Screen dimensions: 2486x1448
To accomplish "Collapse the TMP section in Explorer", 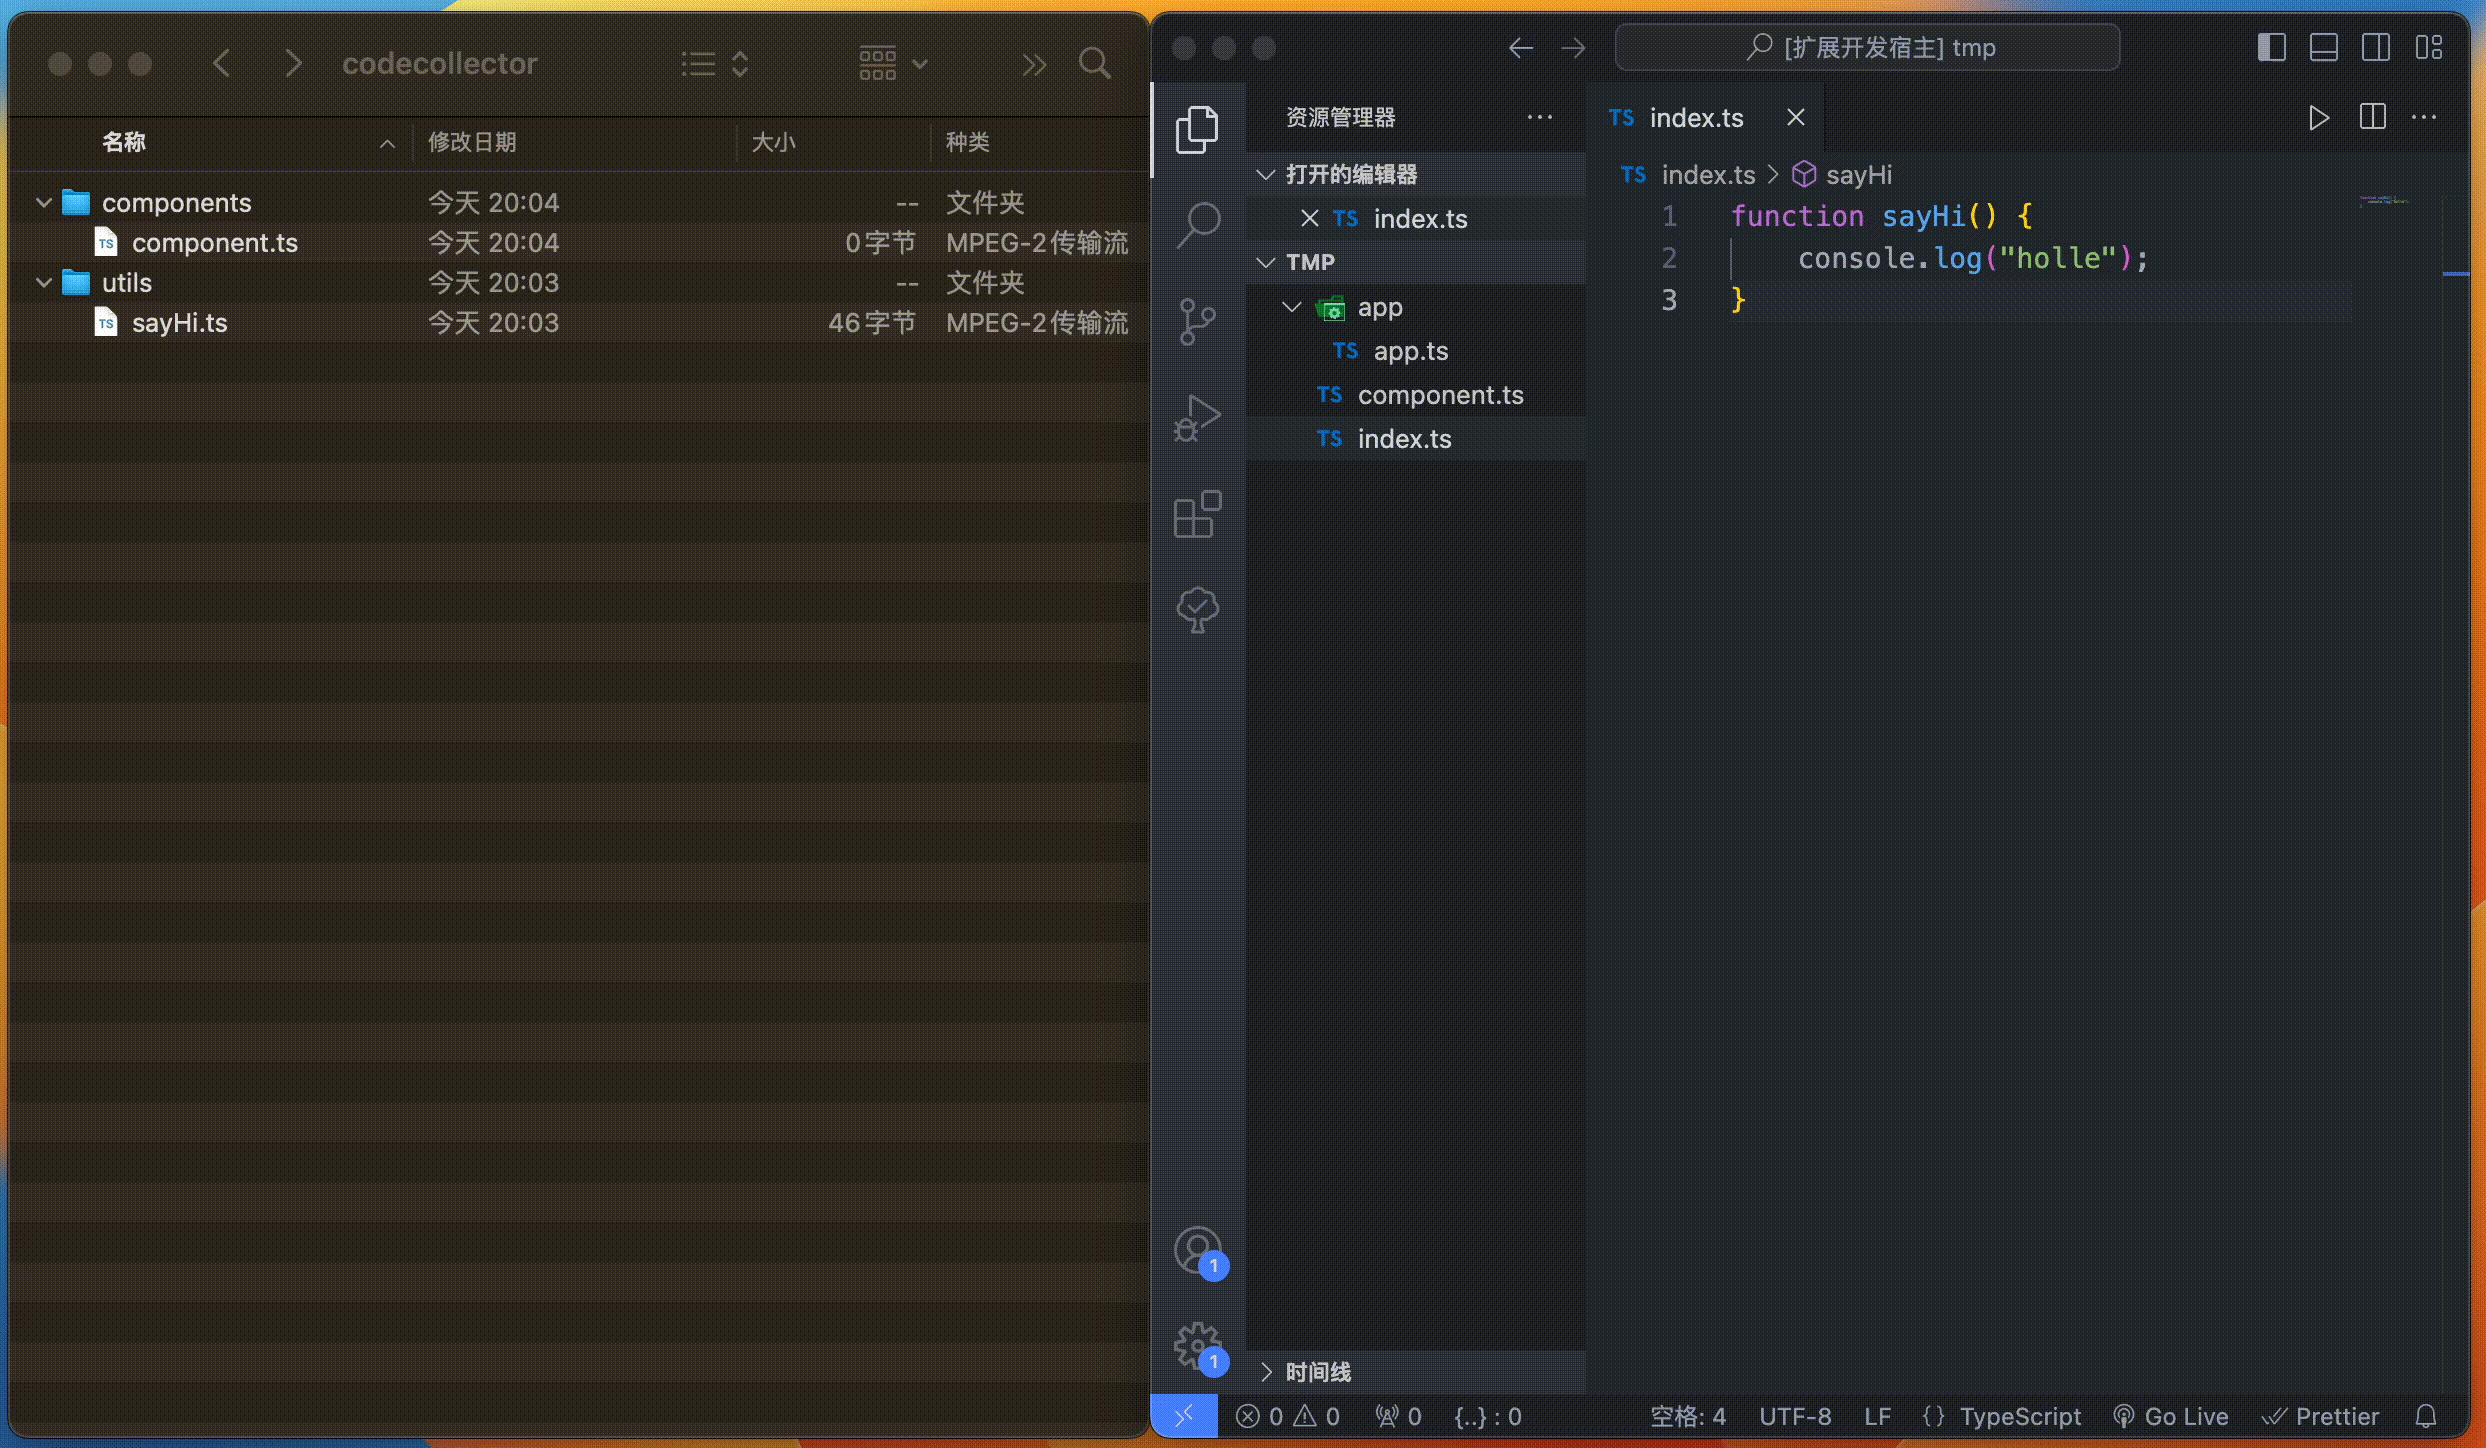I will pyautogui.click(x=1265, y=261).
